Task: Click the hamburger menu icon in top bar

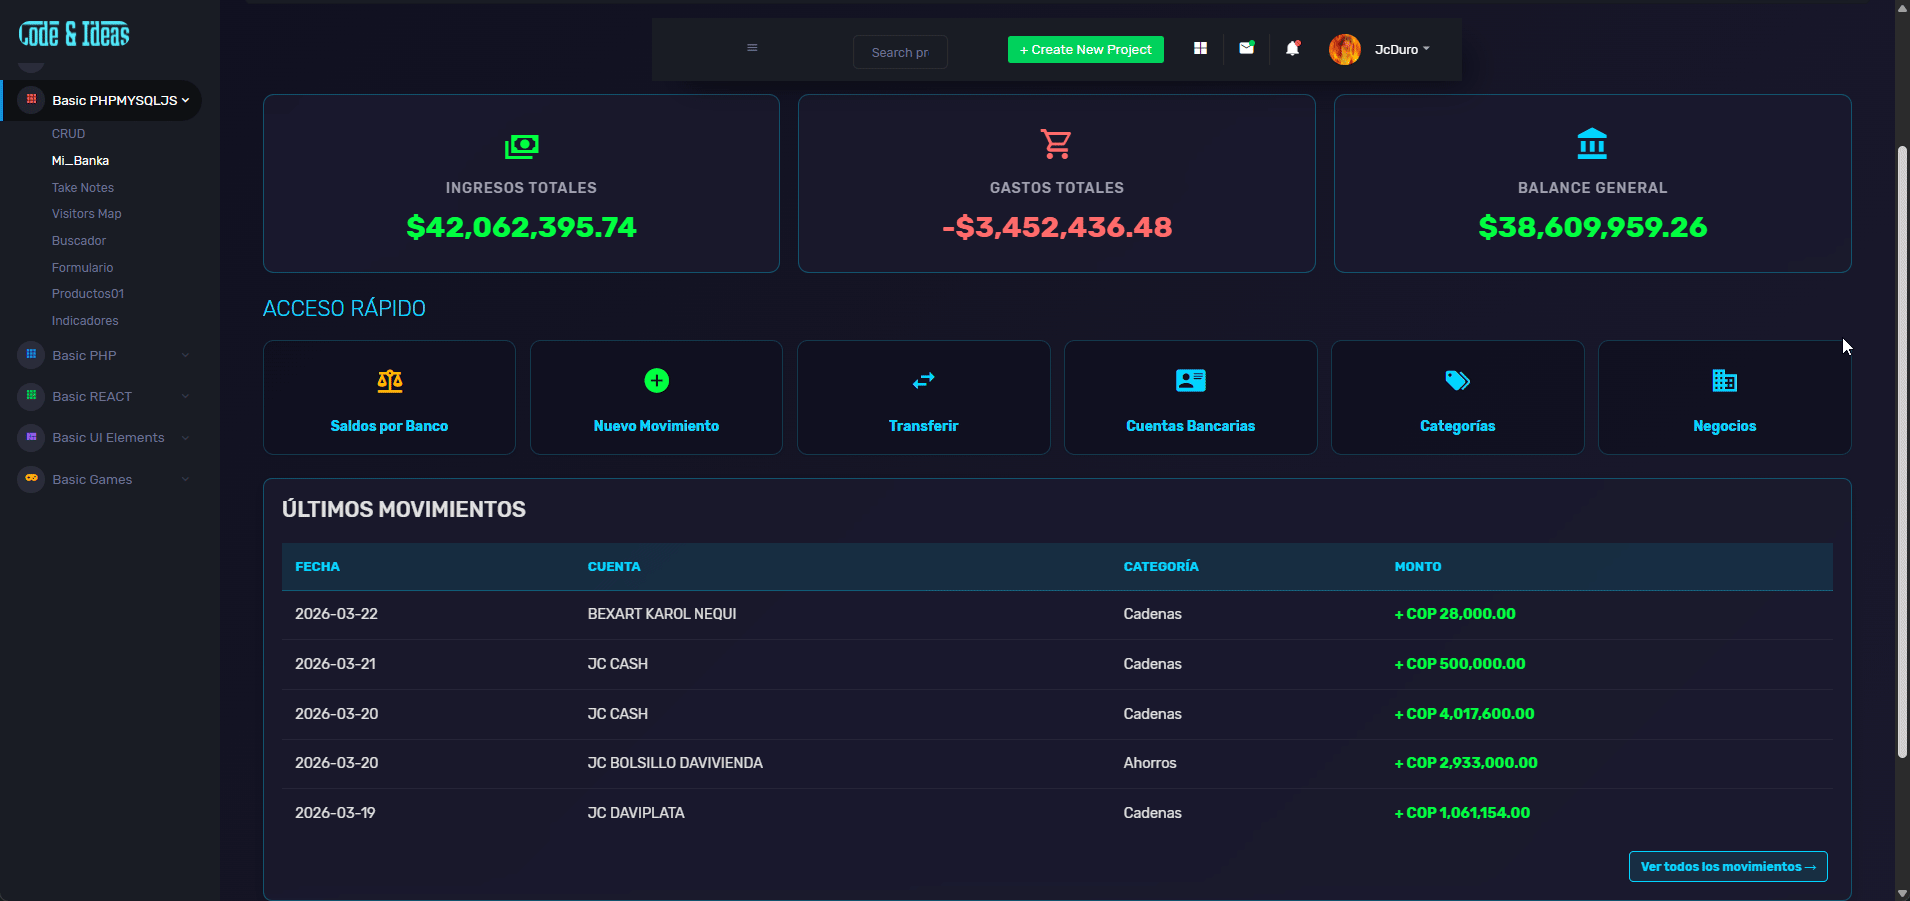Action: 752,48
